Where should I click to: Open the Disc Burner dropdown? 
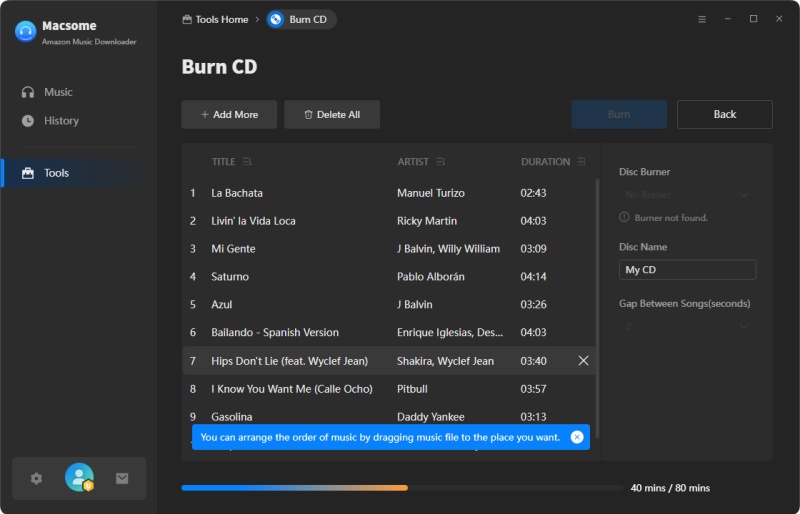point(687,195)
